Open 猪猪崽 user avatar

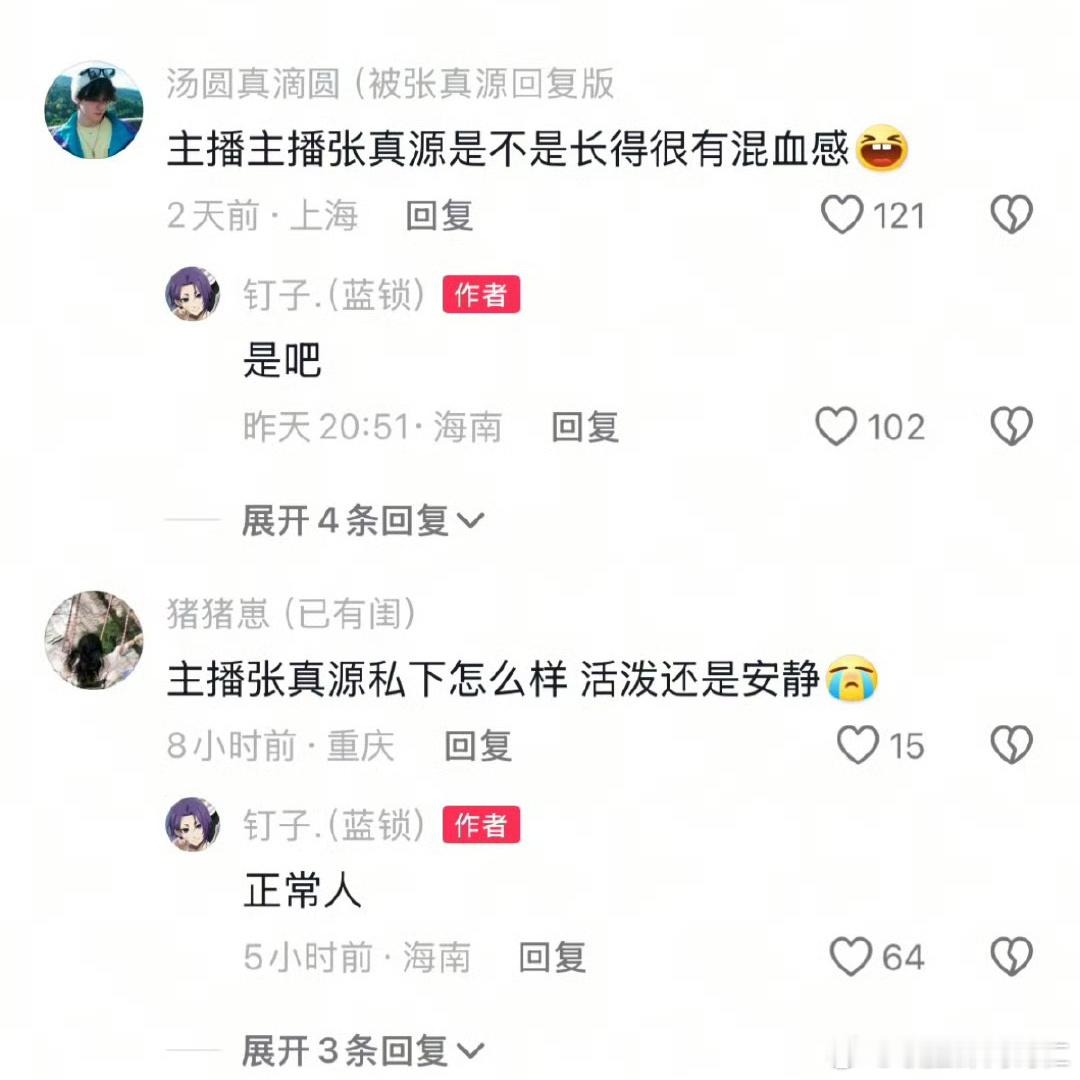(x=94, y=640)
